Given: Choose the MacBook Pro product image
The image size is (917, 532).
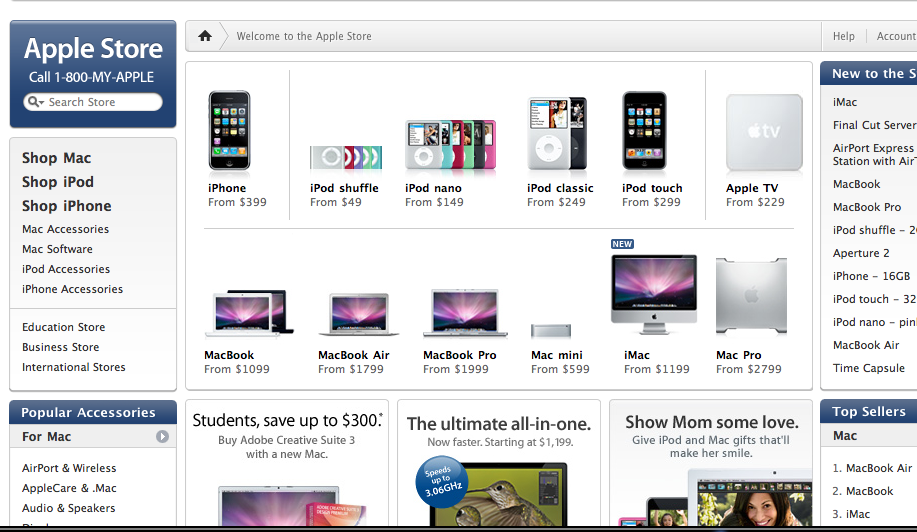Looking at the screenshot, I should pos(465,313).
